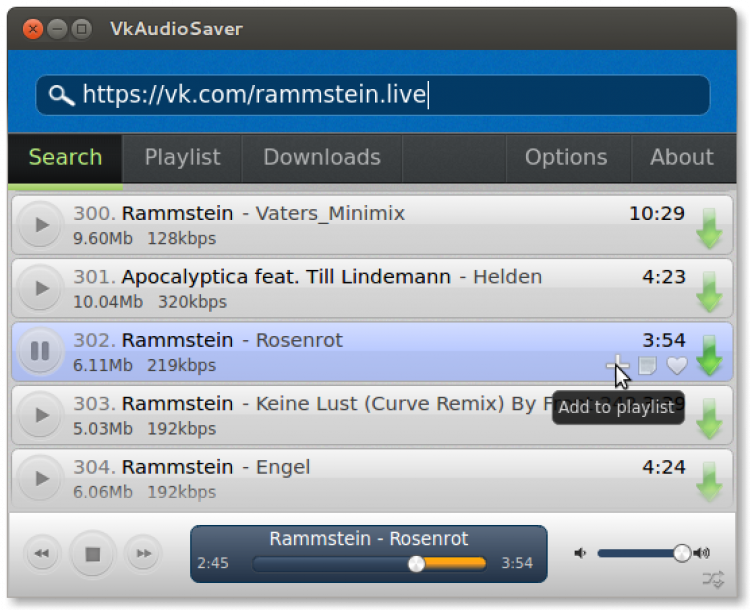
Task: Download the Keine Lust Curve Remix track
Action: [x=709, y=418]
